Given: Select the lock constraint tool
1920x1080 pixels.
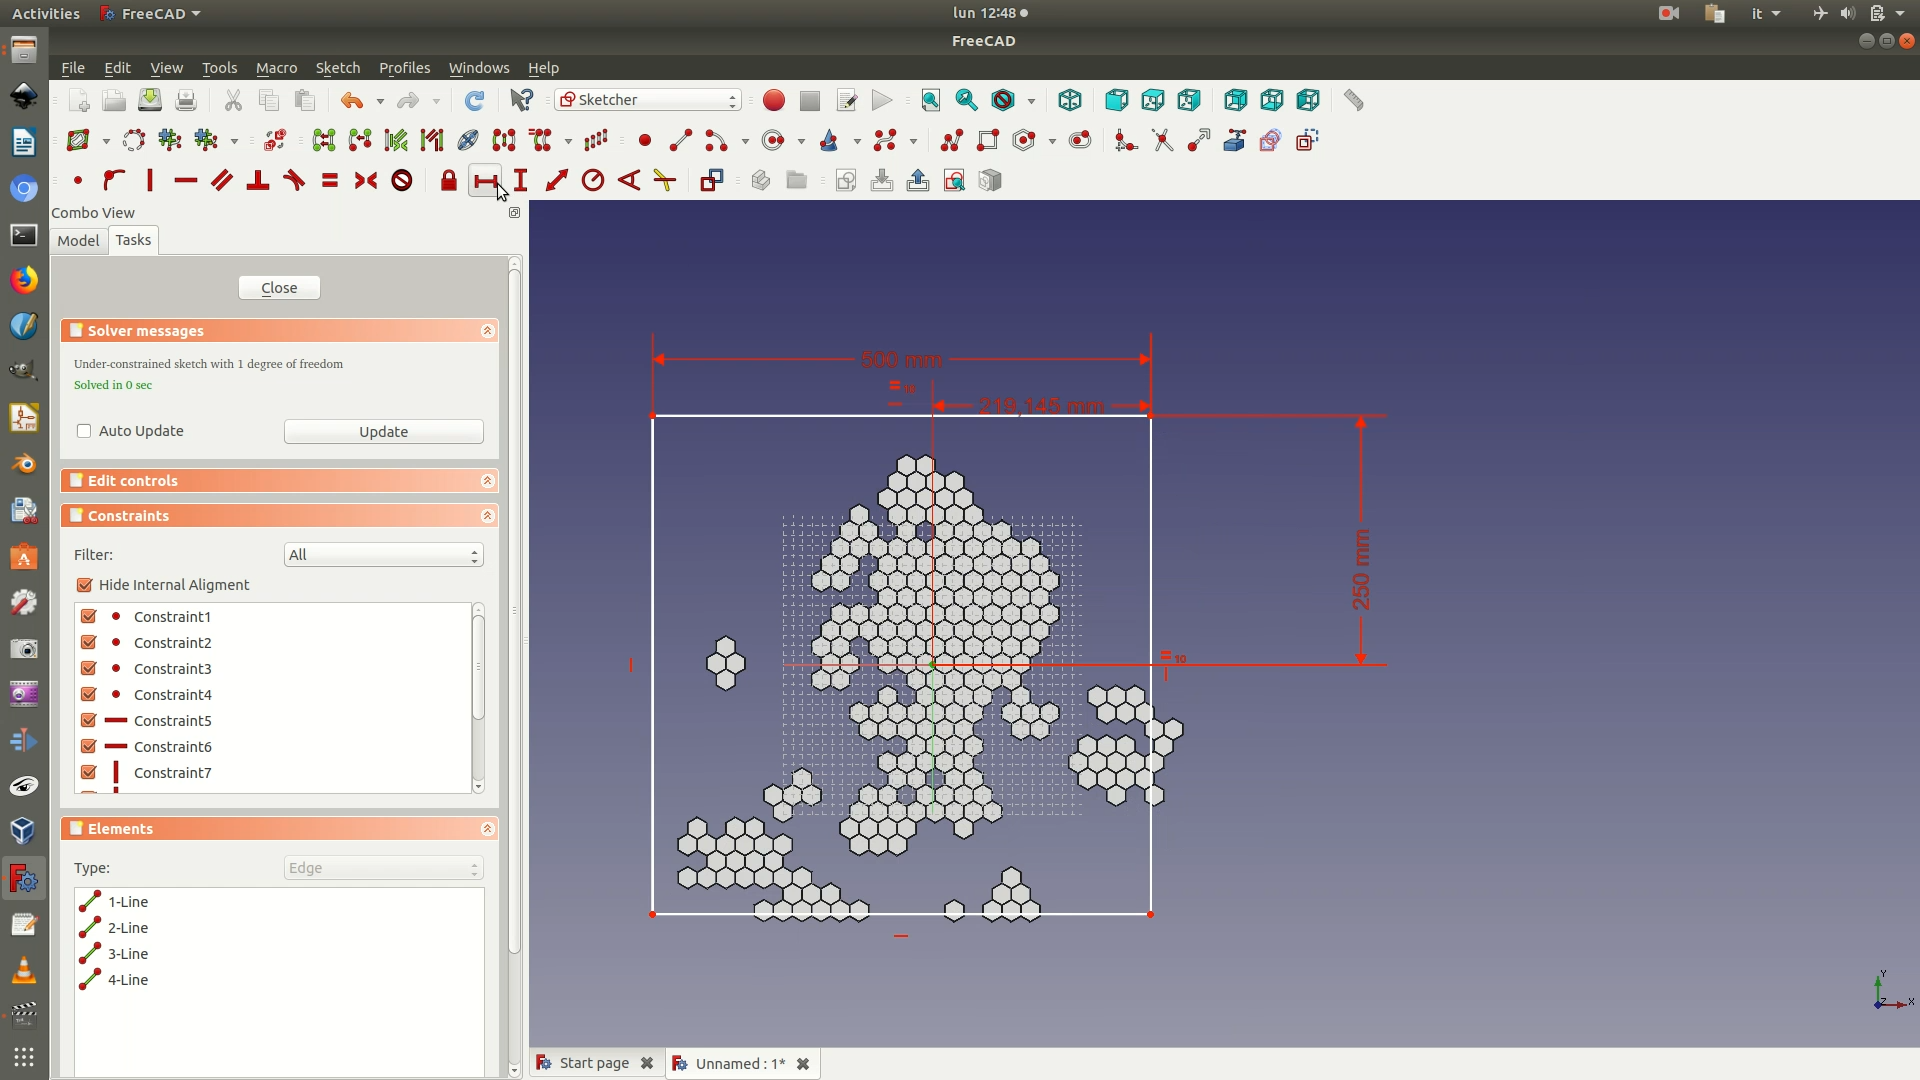Looking at the screenshot, I should [x=449, y=181].
